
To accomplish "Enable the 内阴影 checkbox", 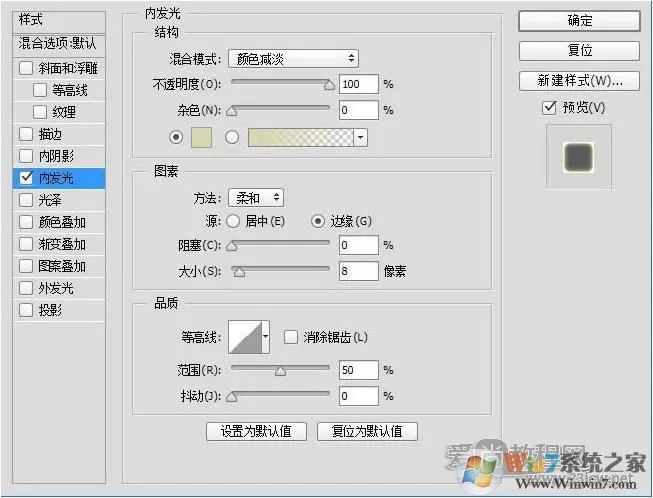I will (x=26, y=156).
